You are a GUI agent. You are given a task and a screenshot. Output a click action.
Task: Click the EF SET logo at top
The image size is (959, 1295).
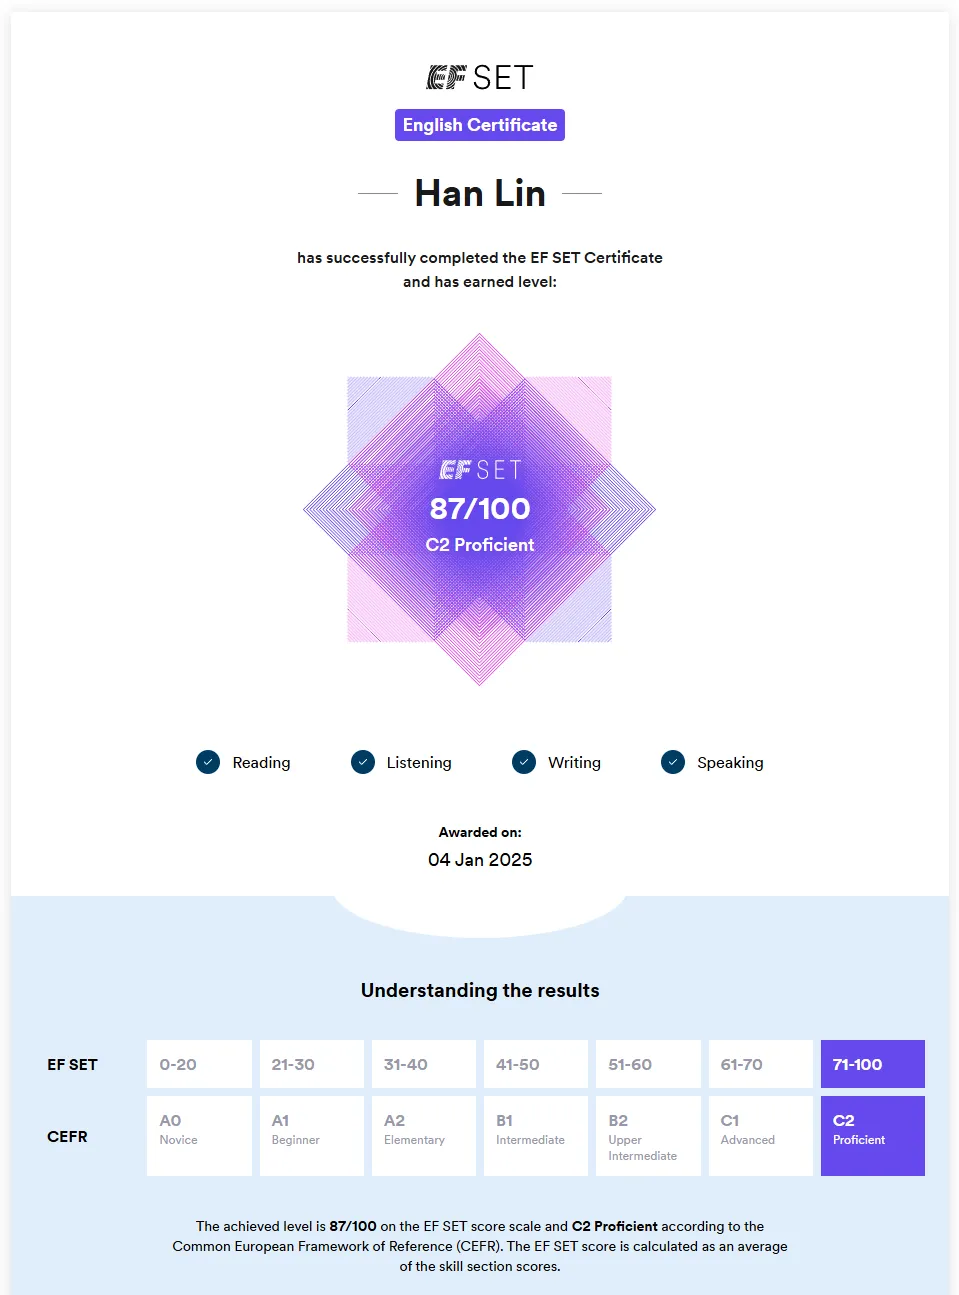[x=480, y=77]
